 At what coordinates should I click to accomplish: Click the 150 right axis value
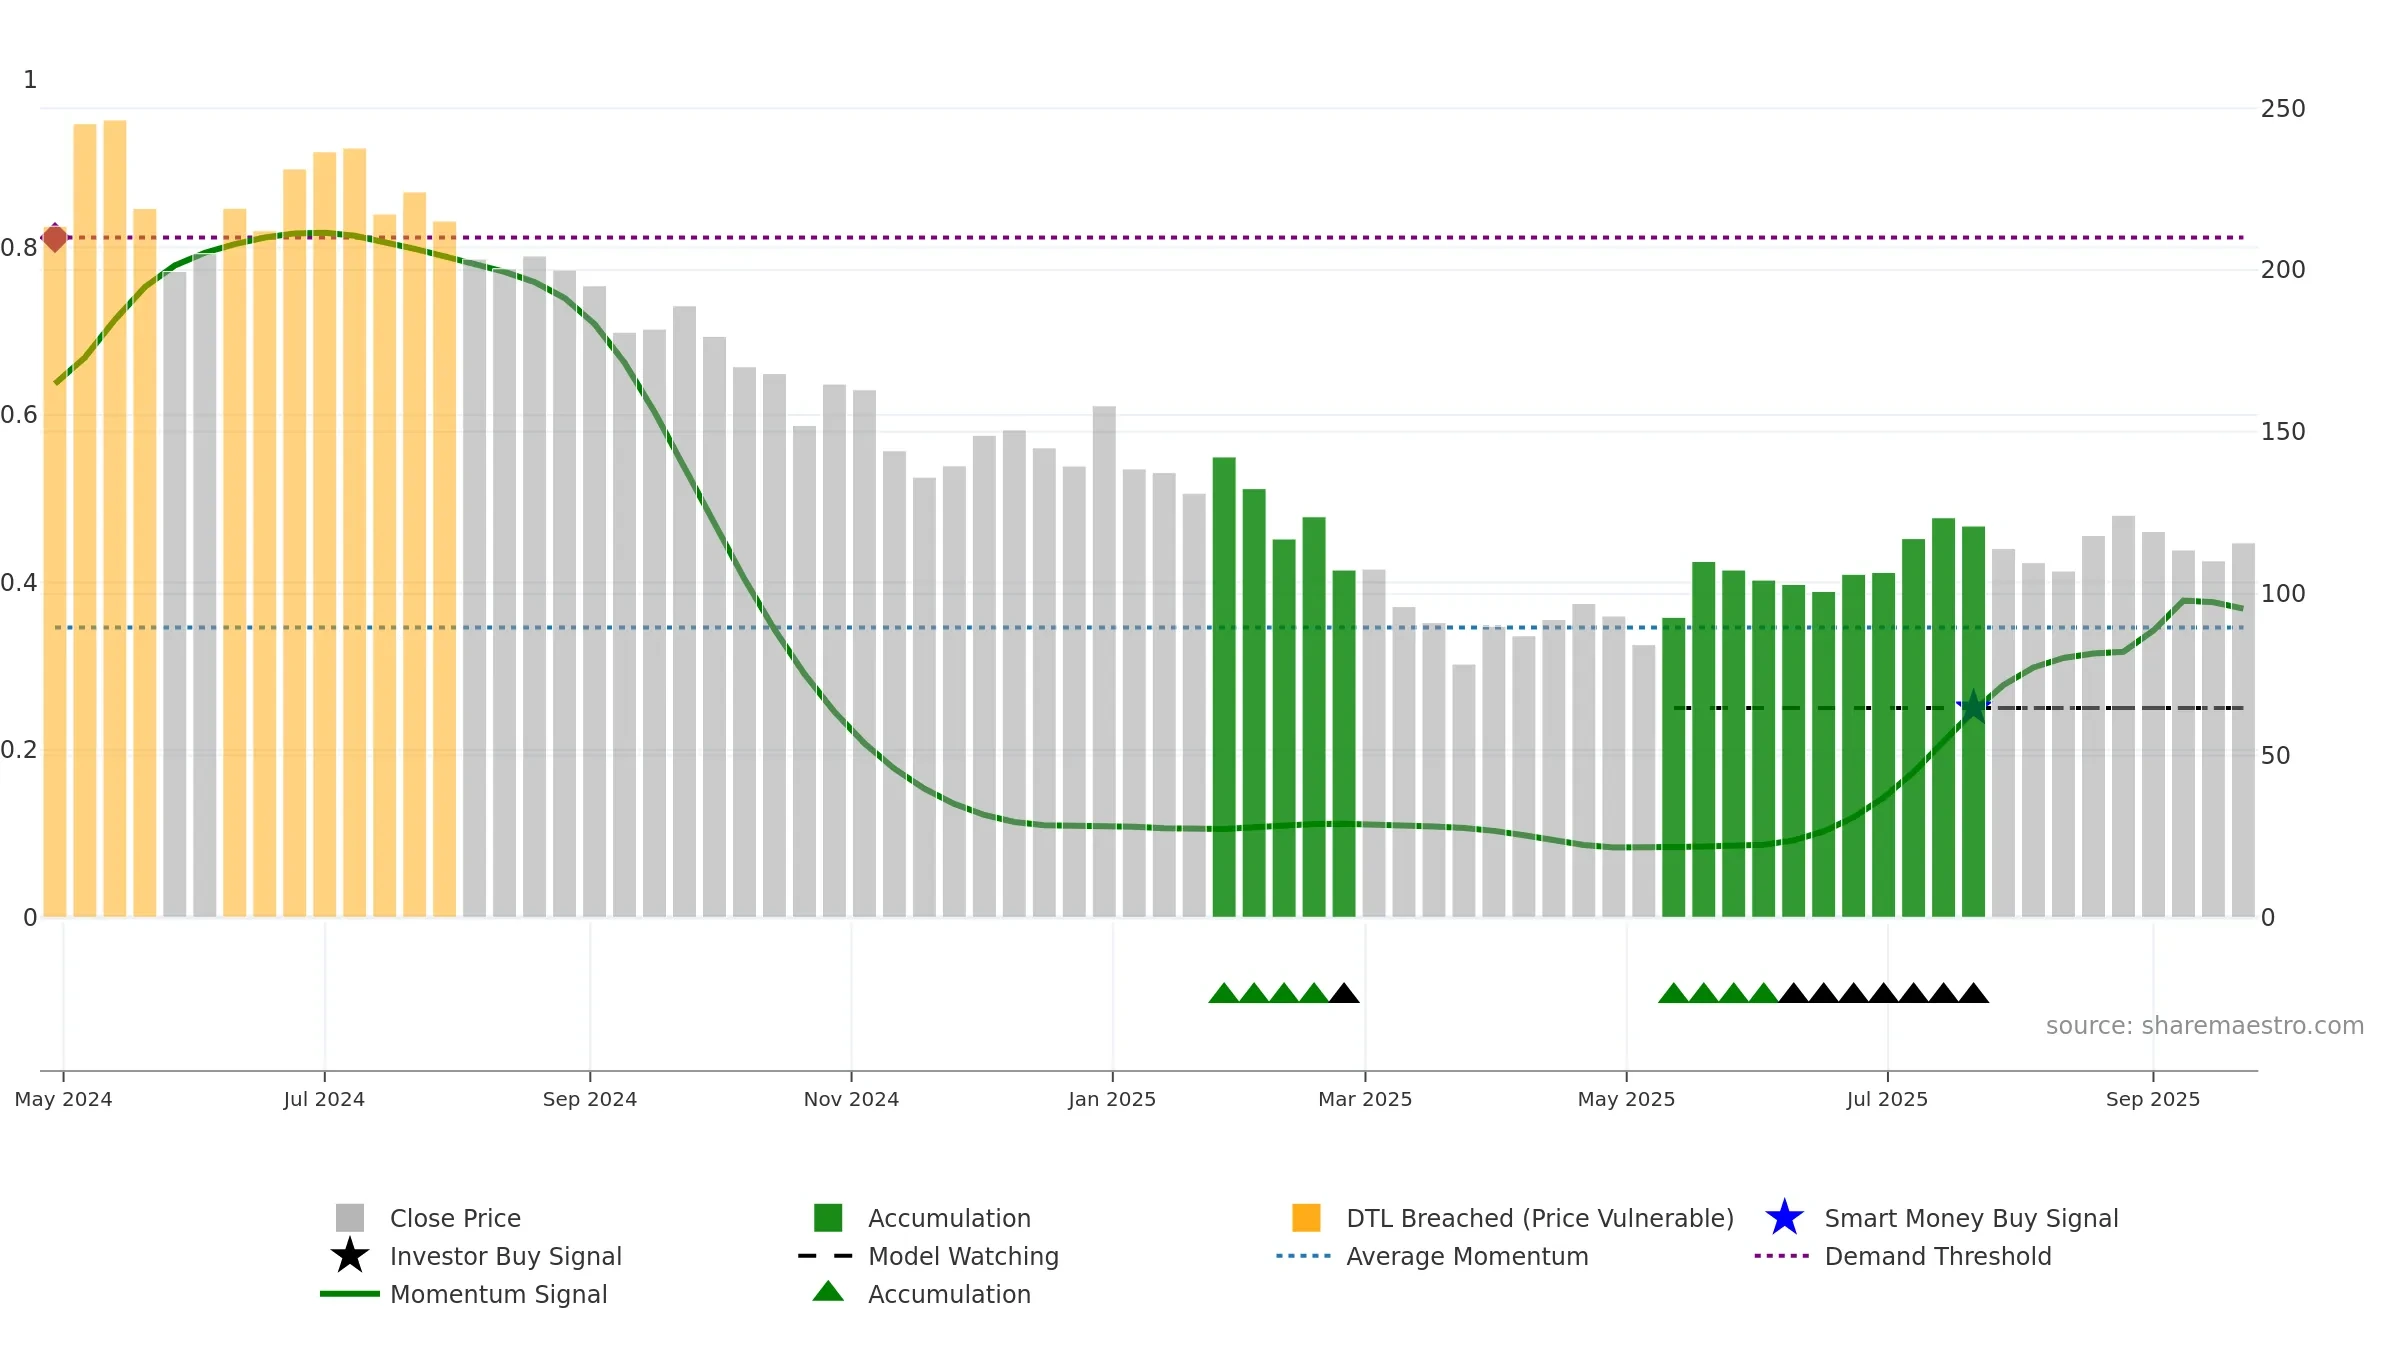pos(2283,431)
